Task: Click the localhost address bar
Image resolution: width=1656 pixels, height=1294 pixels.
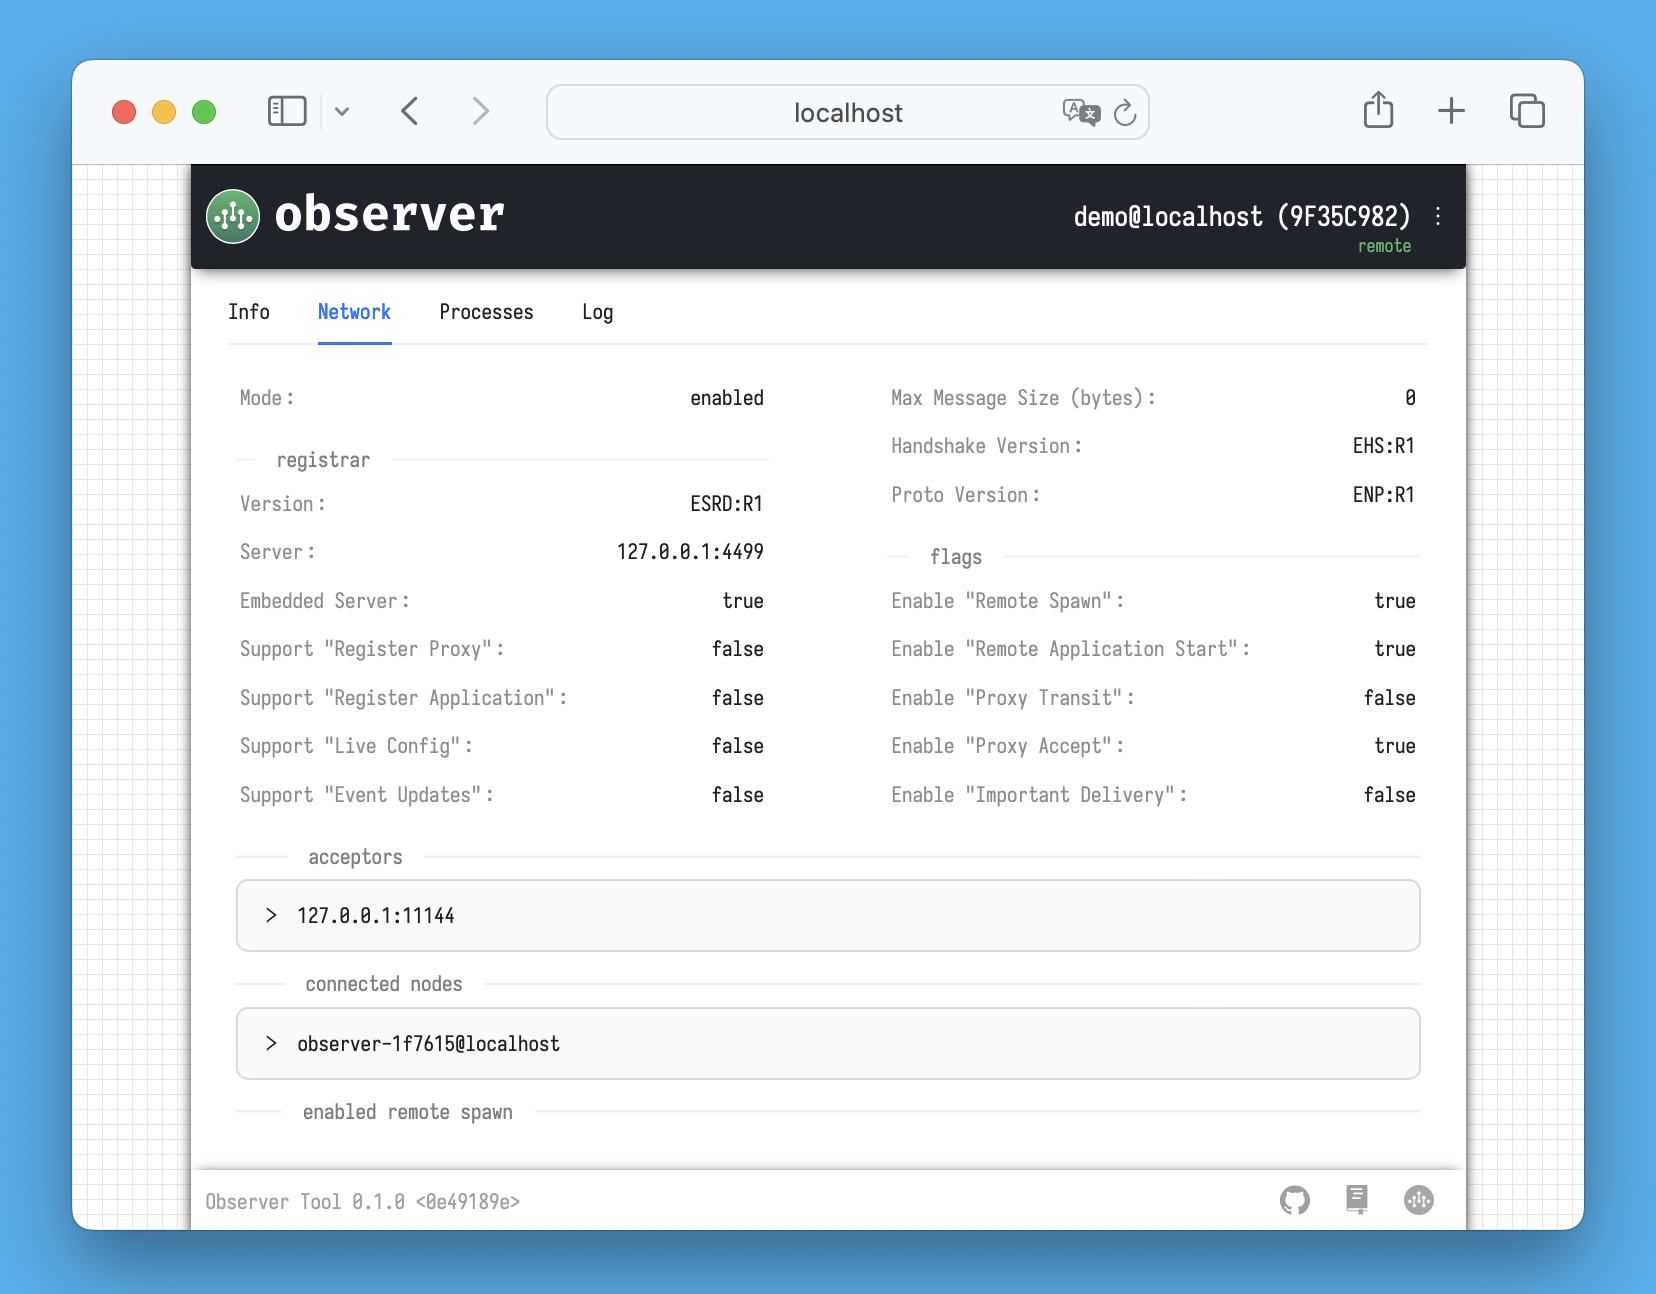Action: [847, 113]
